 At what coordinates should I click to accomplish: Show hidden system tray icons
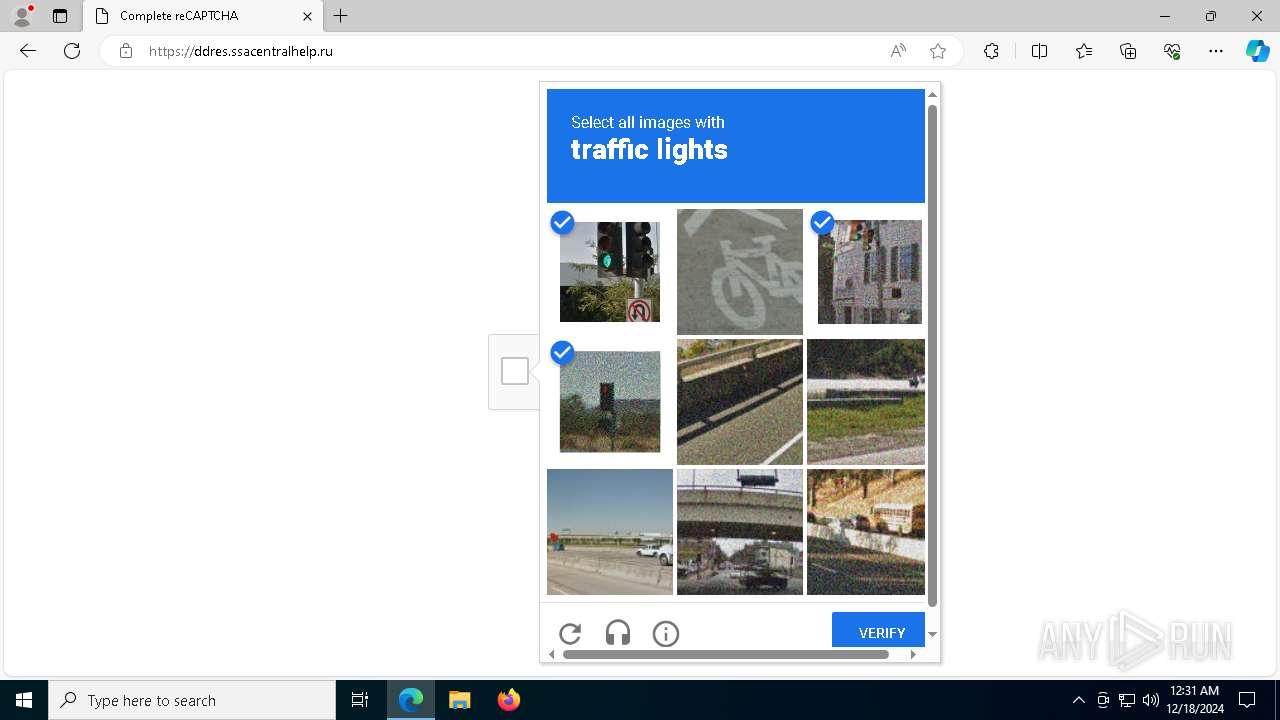(x=1079, y=700)
